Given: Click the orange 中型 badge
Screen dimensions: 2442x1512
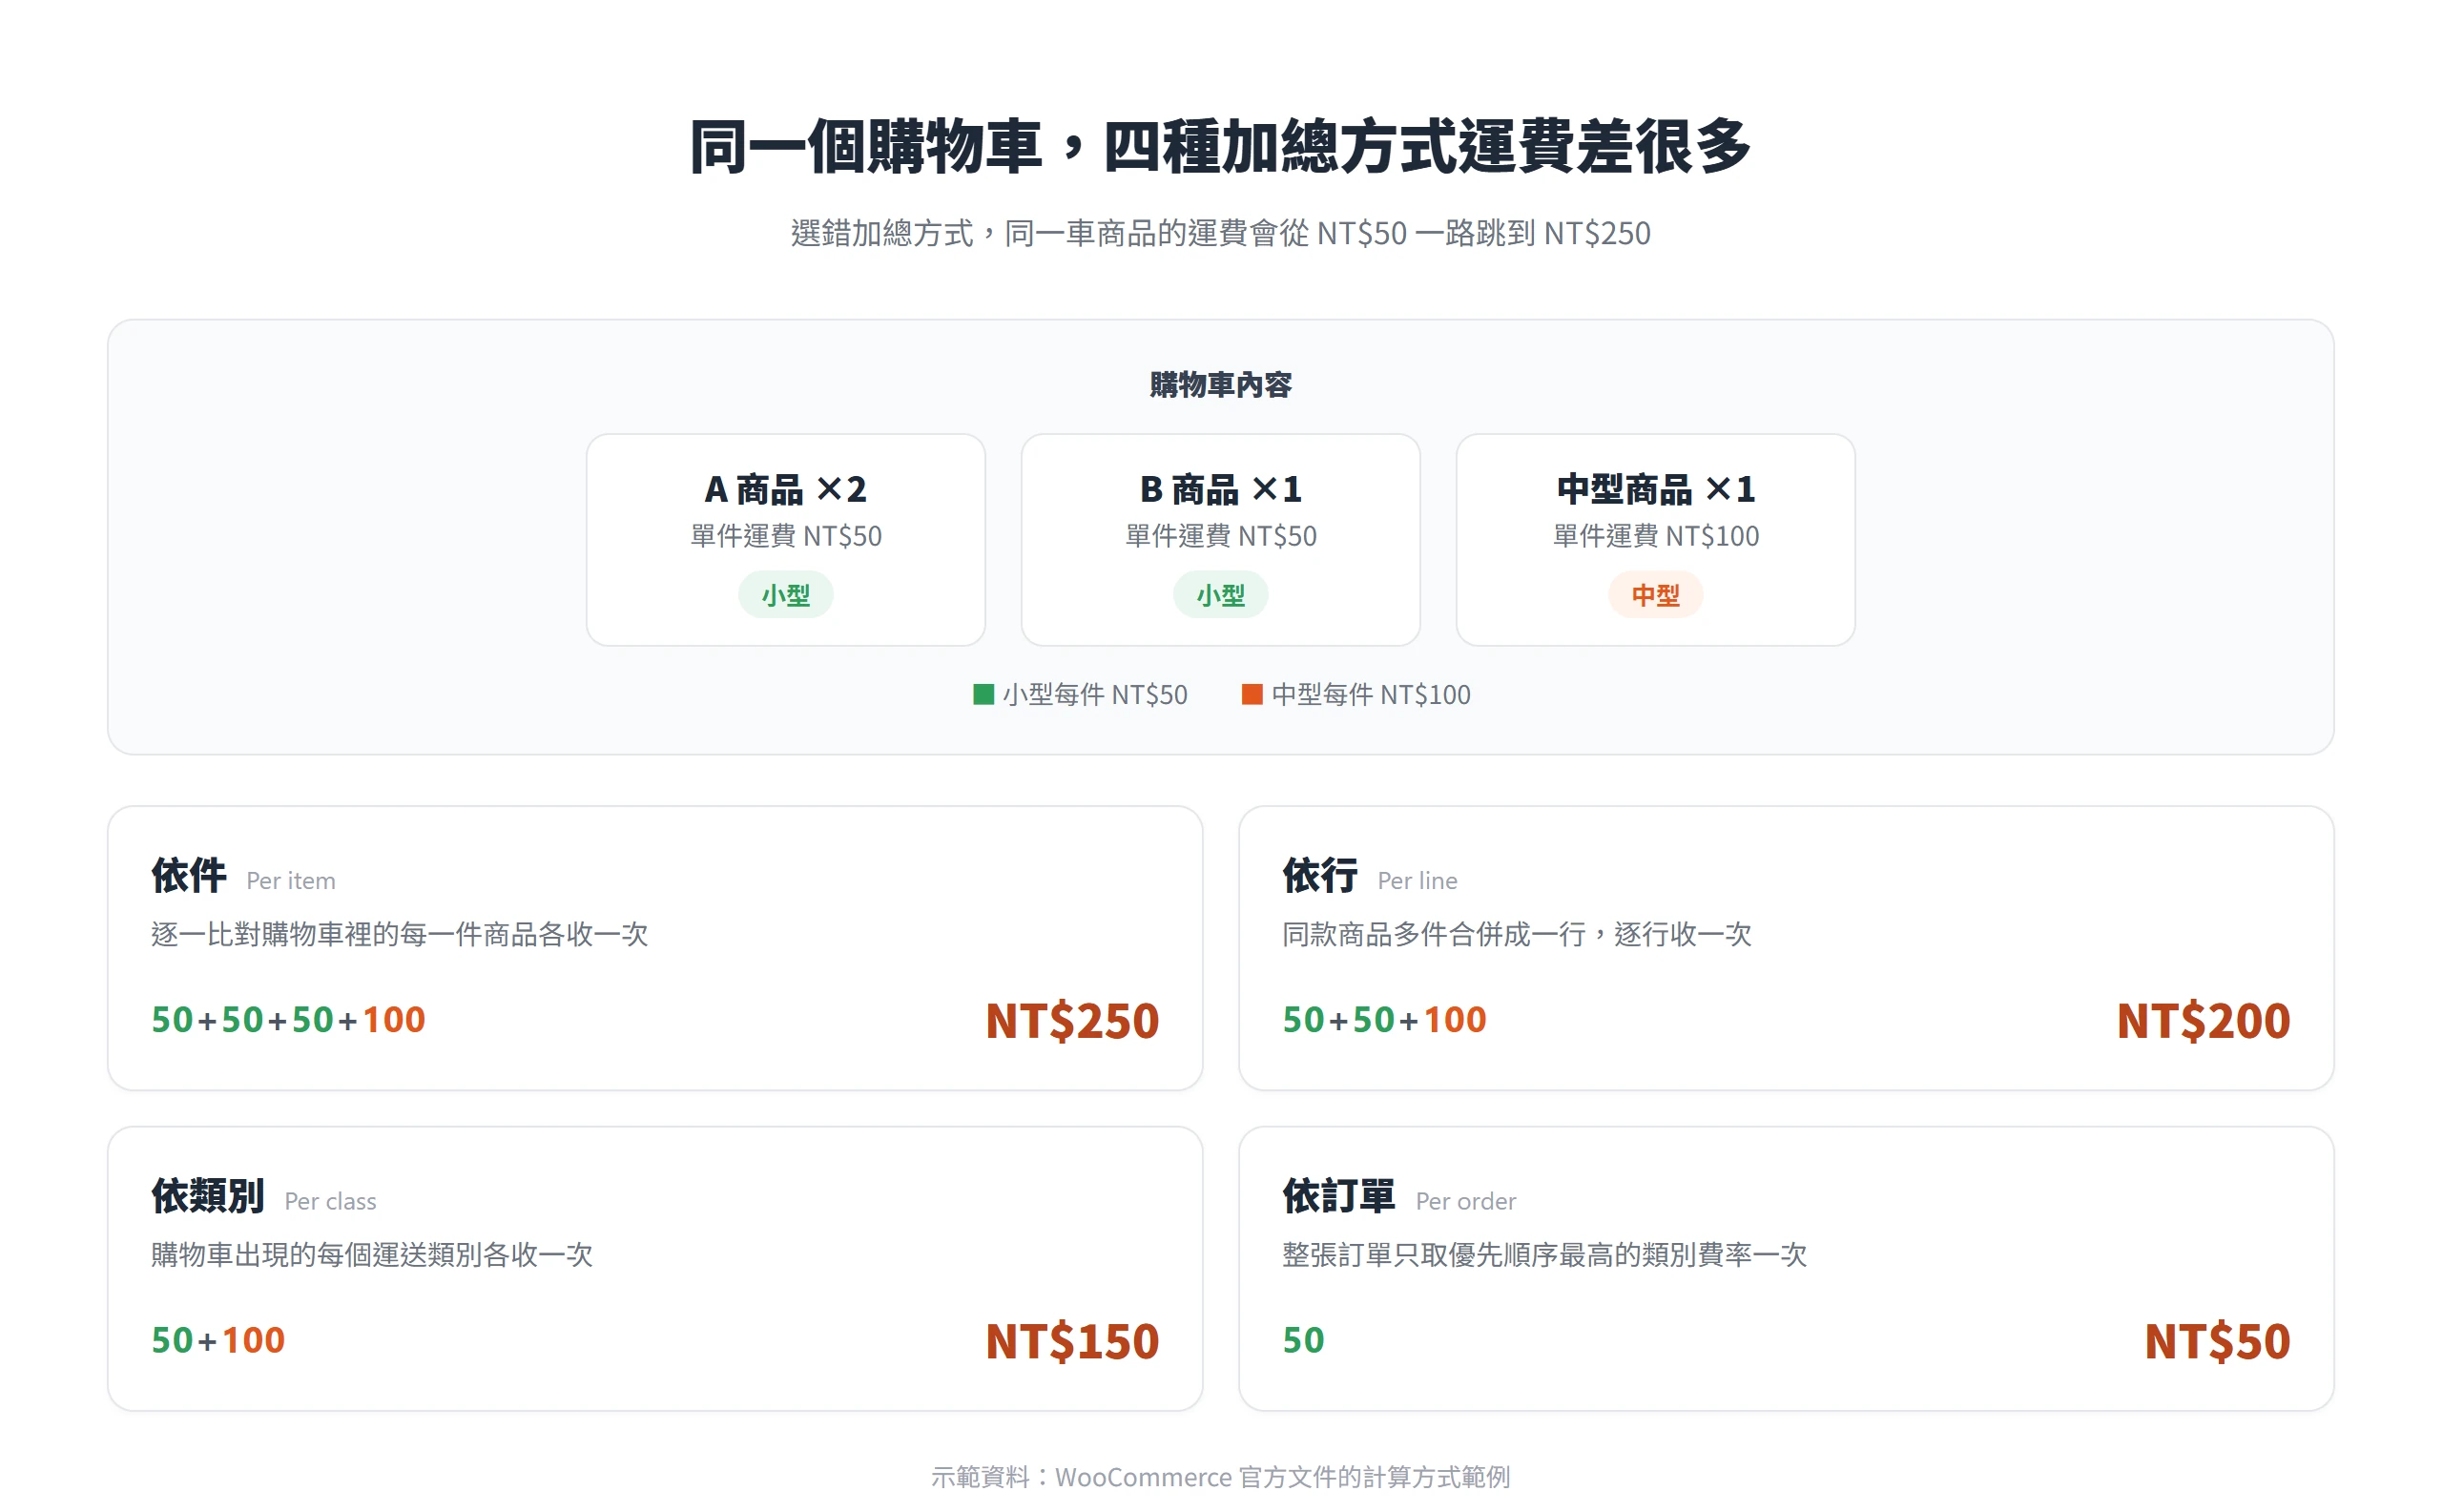Looking at the screenshot, I should (1655, 596).
